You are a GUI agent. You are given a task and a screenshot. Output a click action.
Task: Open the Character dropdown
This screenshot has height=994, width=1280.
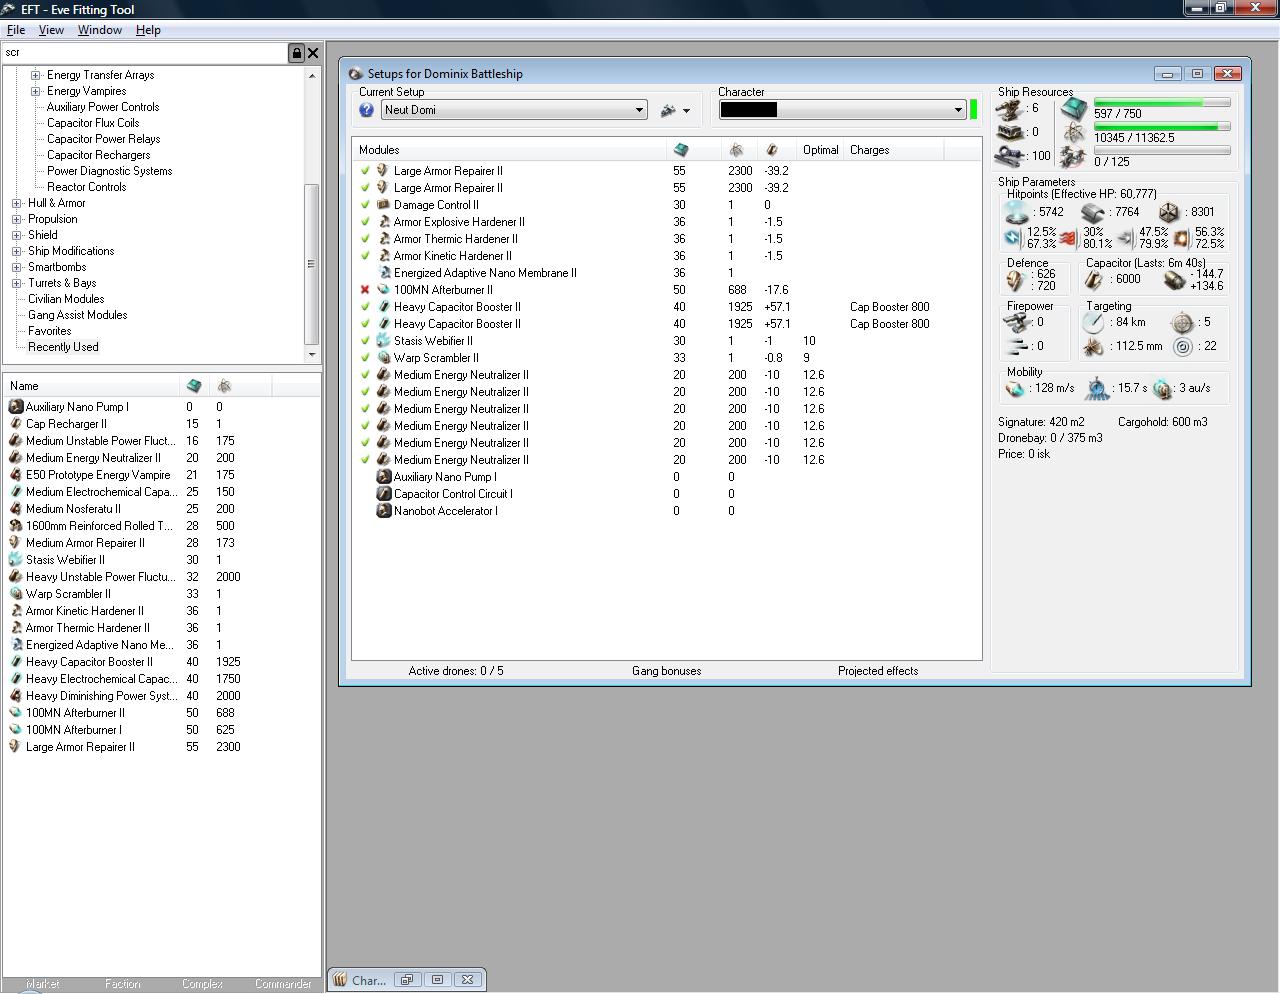pos(843,110)
